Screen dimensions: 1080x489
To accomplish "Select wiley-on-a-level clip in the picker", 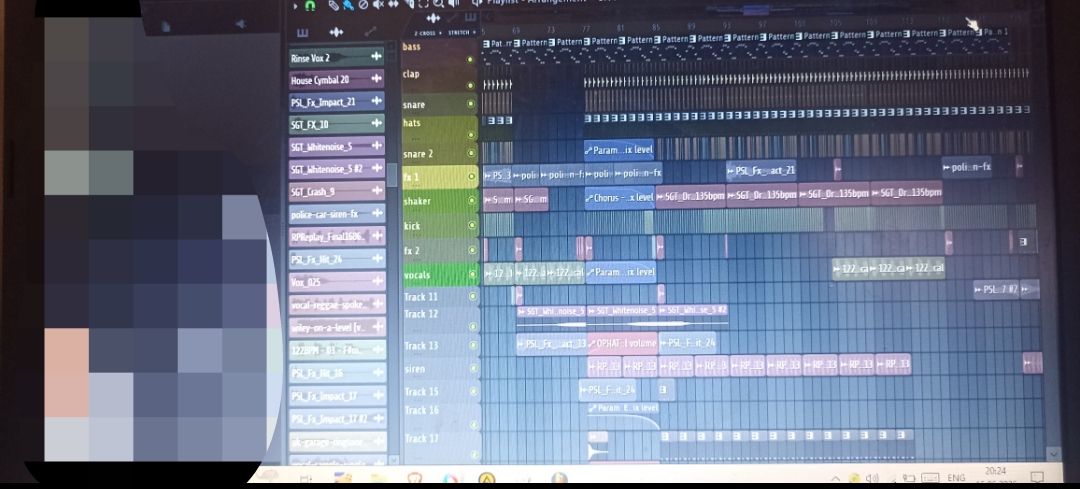I will click(337, 327).
